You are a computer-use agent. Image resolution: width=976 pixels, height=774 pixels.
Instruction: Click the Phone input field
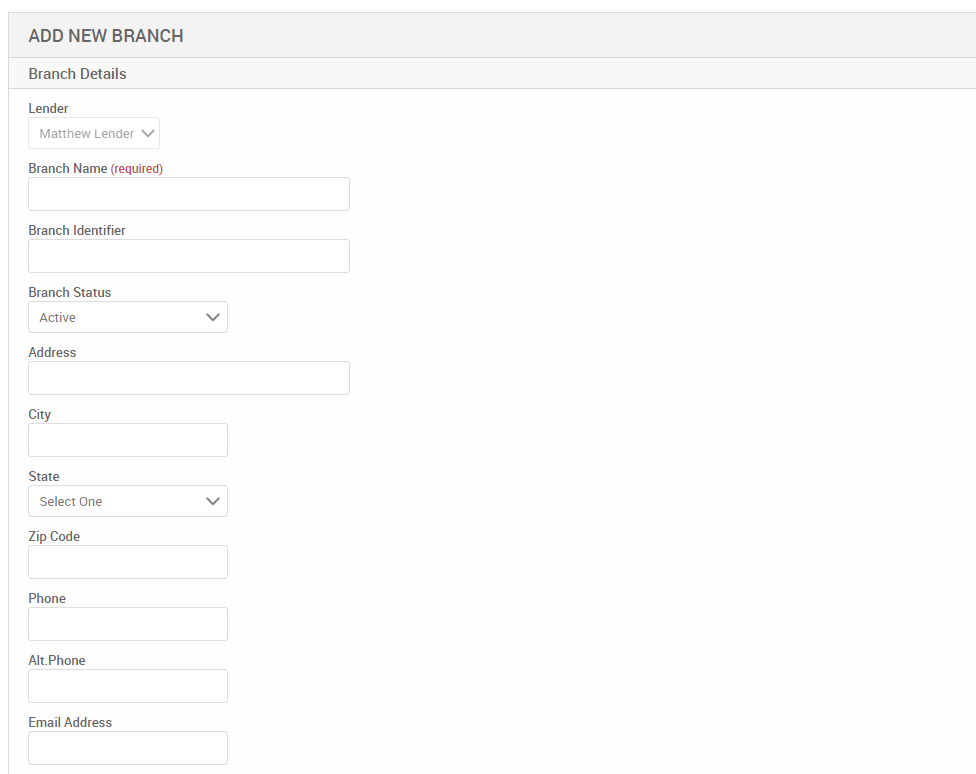coord(127,623)
